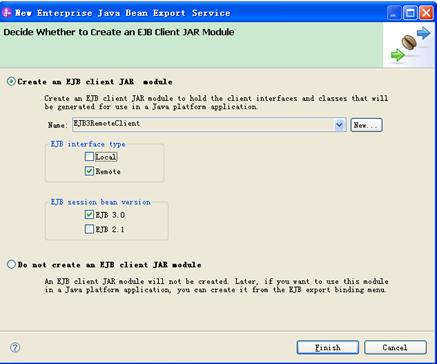Click the Finish button
This screenshot has height=364, width=437.
coord(328,347)
